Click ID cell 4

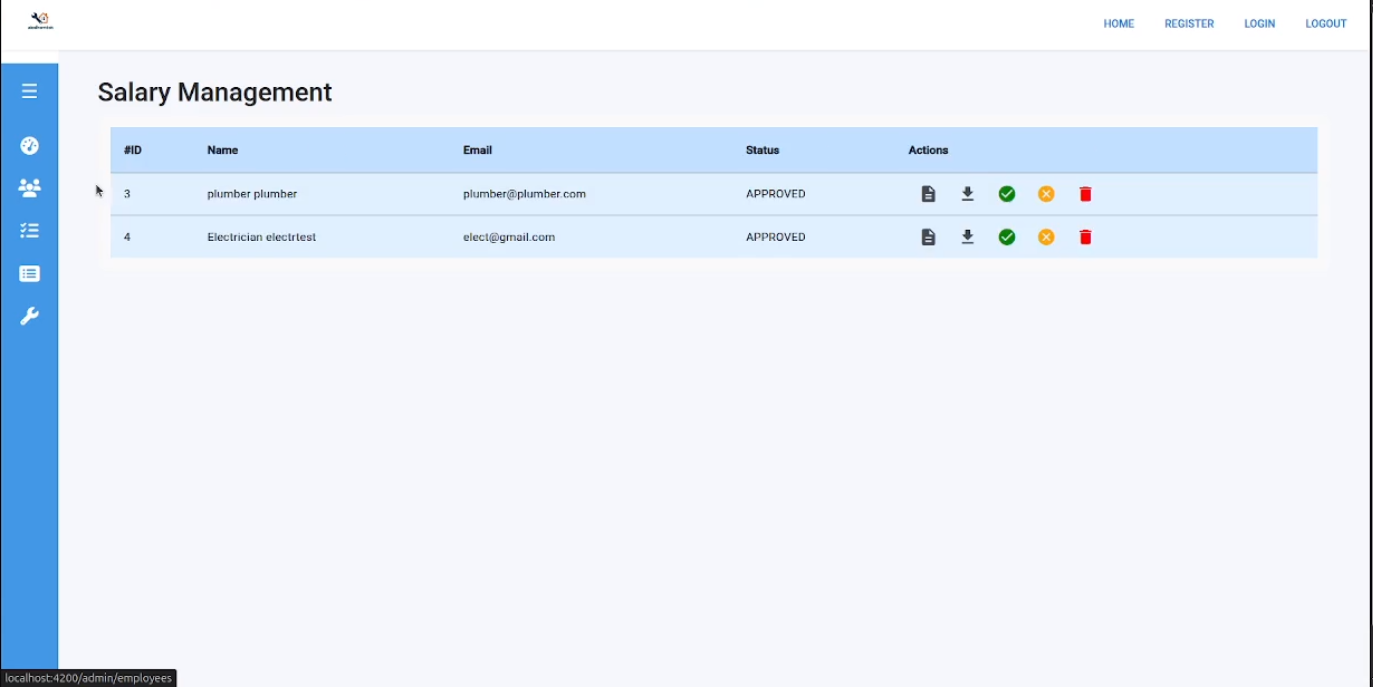[127, 237]
